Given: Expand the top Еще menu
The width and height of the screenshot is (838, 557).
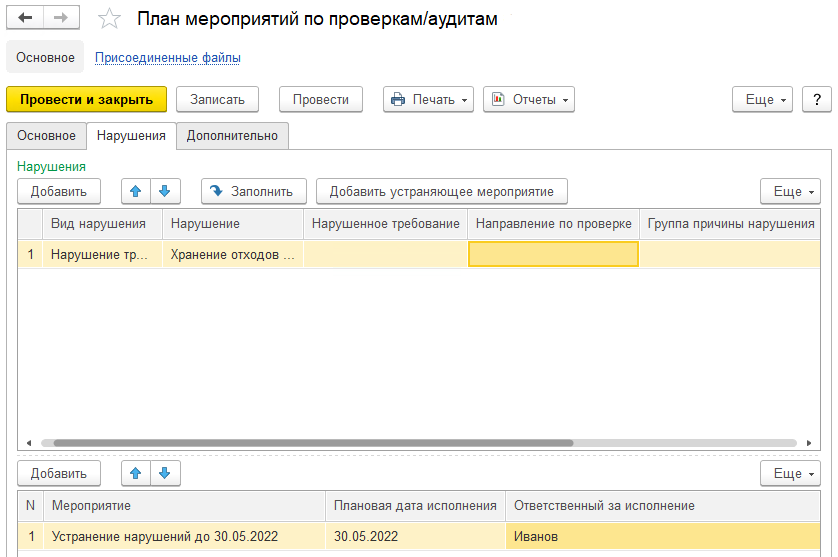Looking at the screenshot, I should (x=762, y=99).
